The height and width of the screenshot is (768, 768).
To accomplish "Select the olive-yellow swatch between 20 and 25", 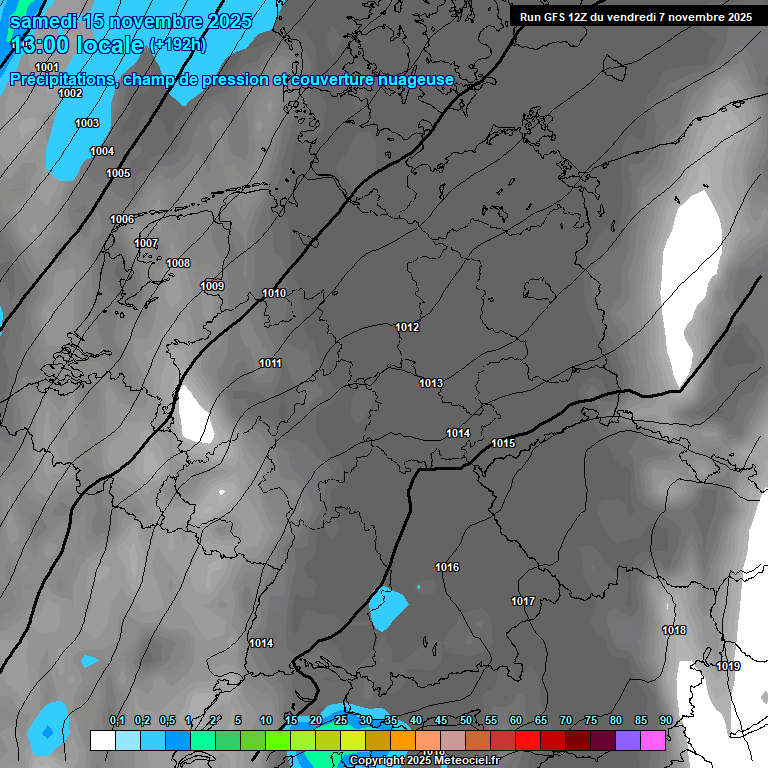I will (x=328, y=740).
